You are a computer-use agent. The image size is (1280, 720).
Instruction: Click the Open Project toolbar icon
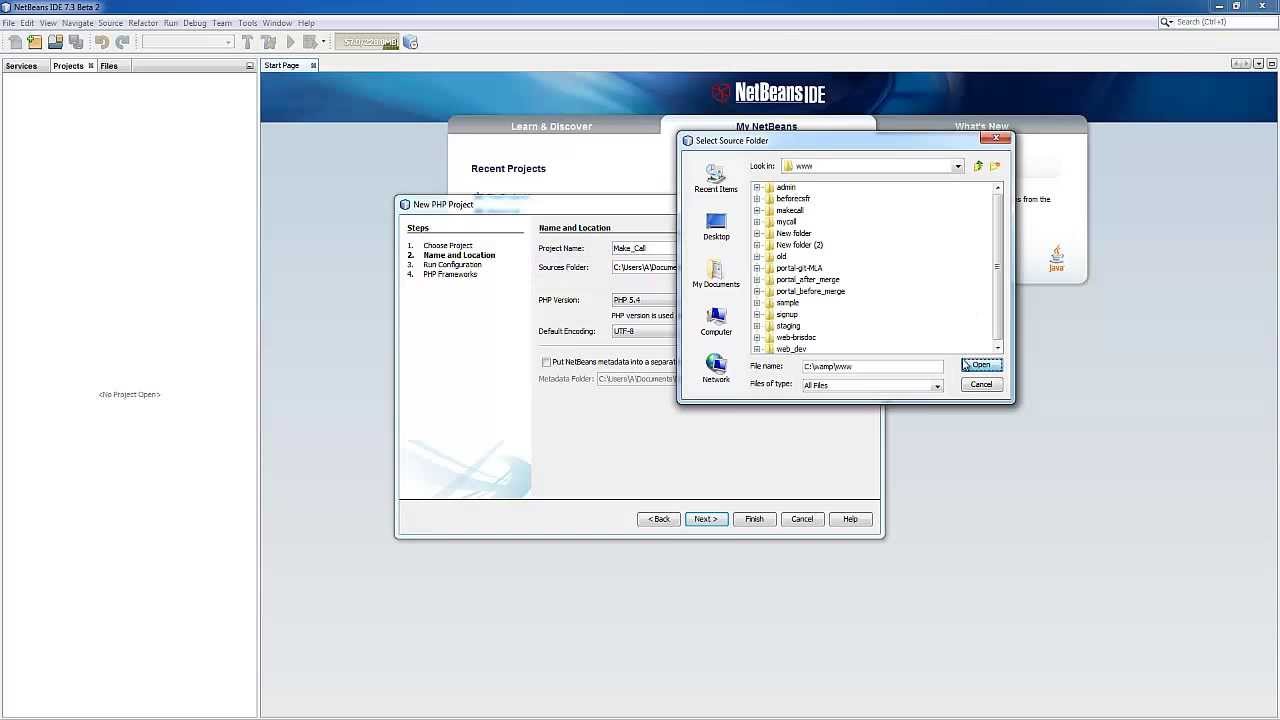[55, 42]
